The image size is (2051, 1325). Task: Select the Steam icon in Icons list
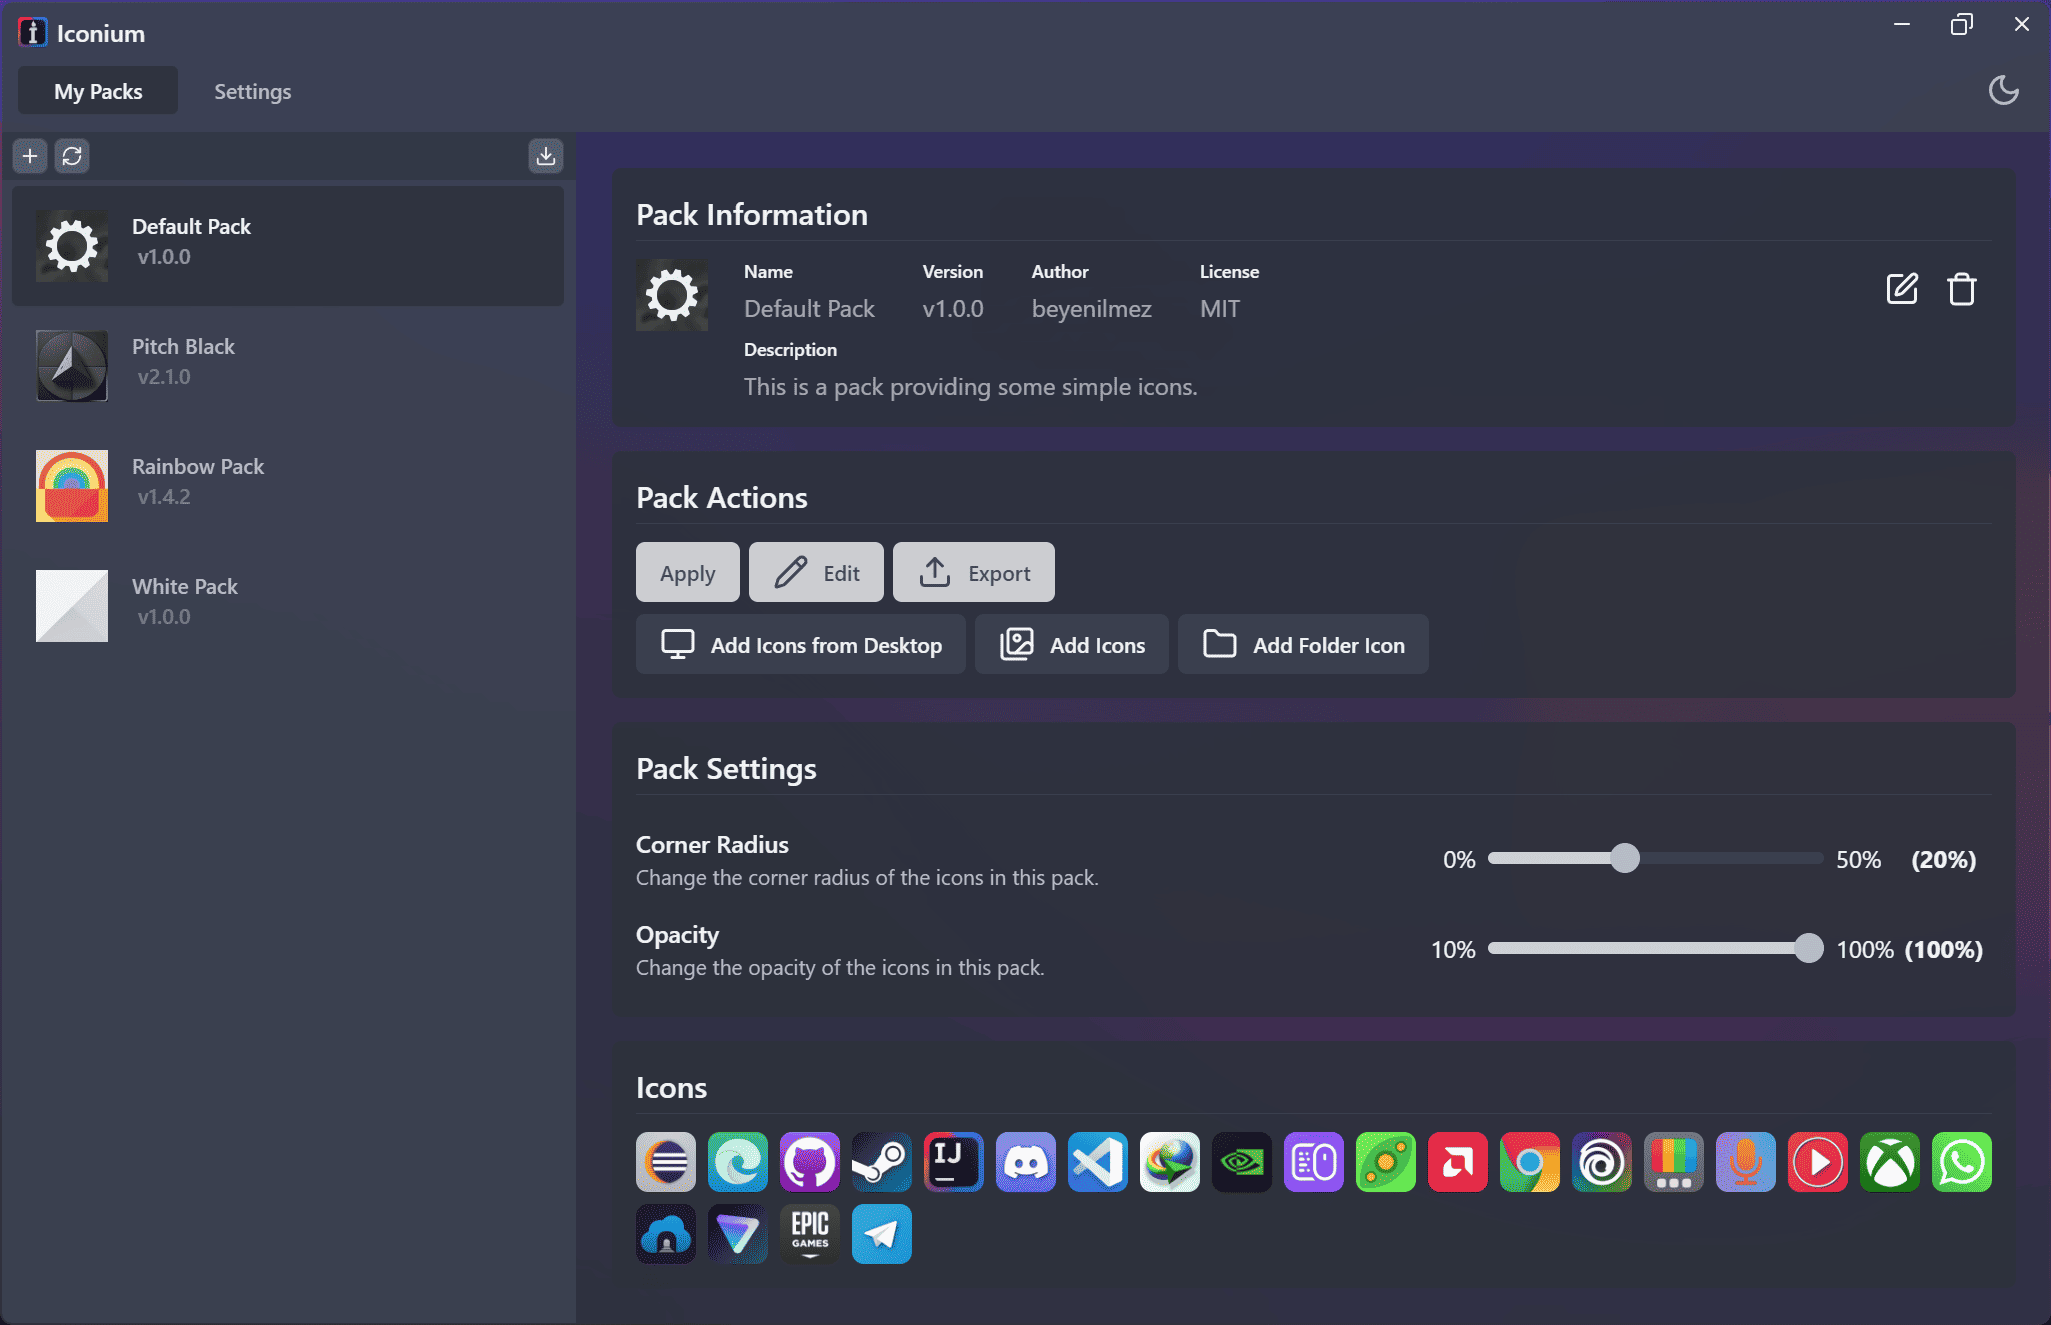(x=882, y=1162)
